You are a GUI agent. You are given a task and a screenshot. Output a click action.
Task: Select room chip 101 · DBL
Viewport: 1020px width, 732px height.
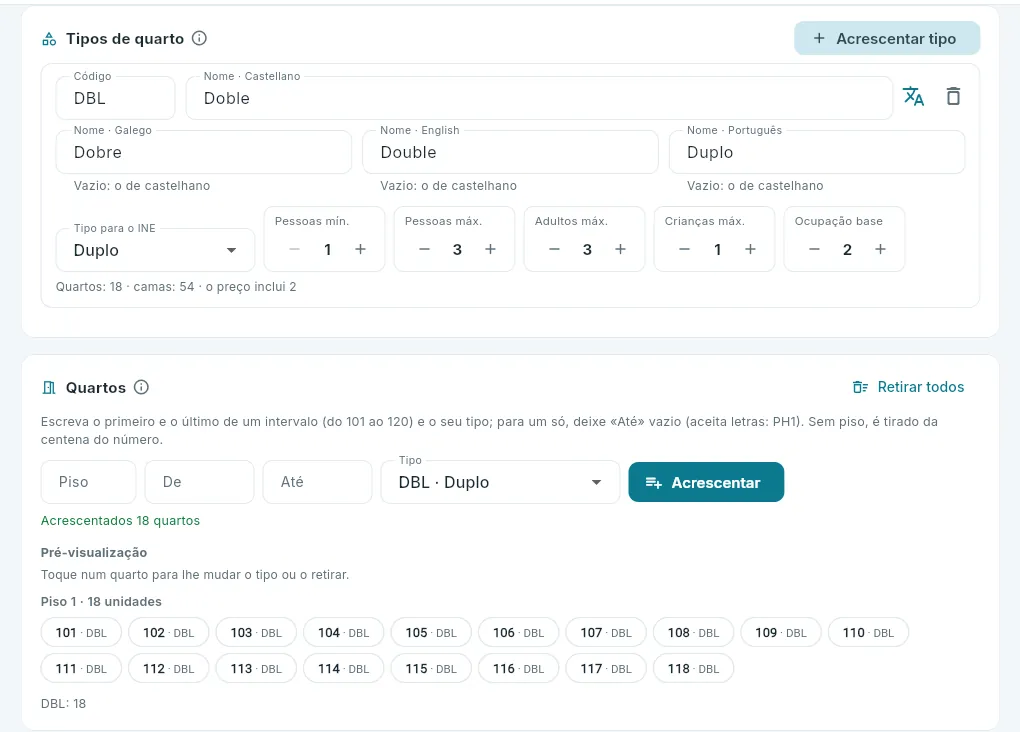pyautogui.click(x=81, y=632)
